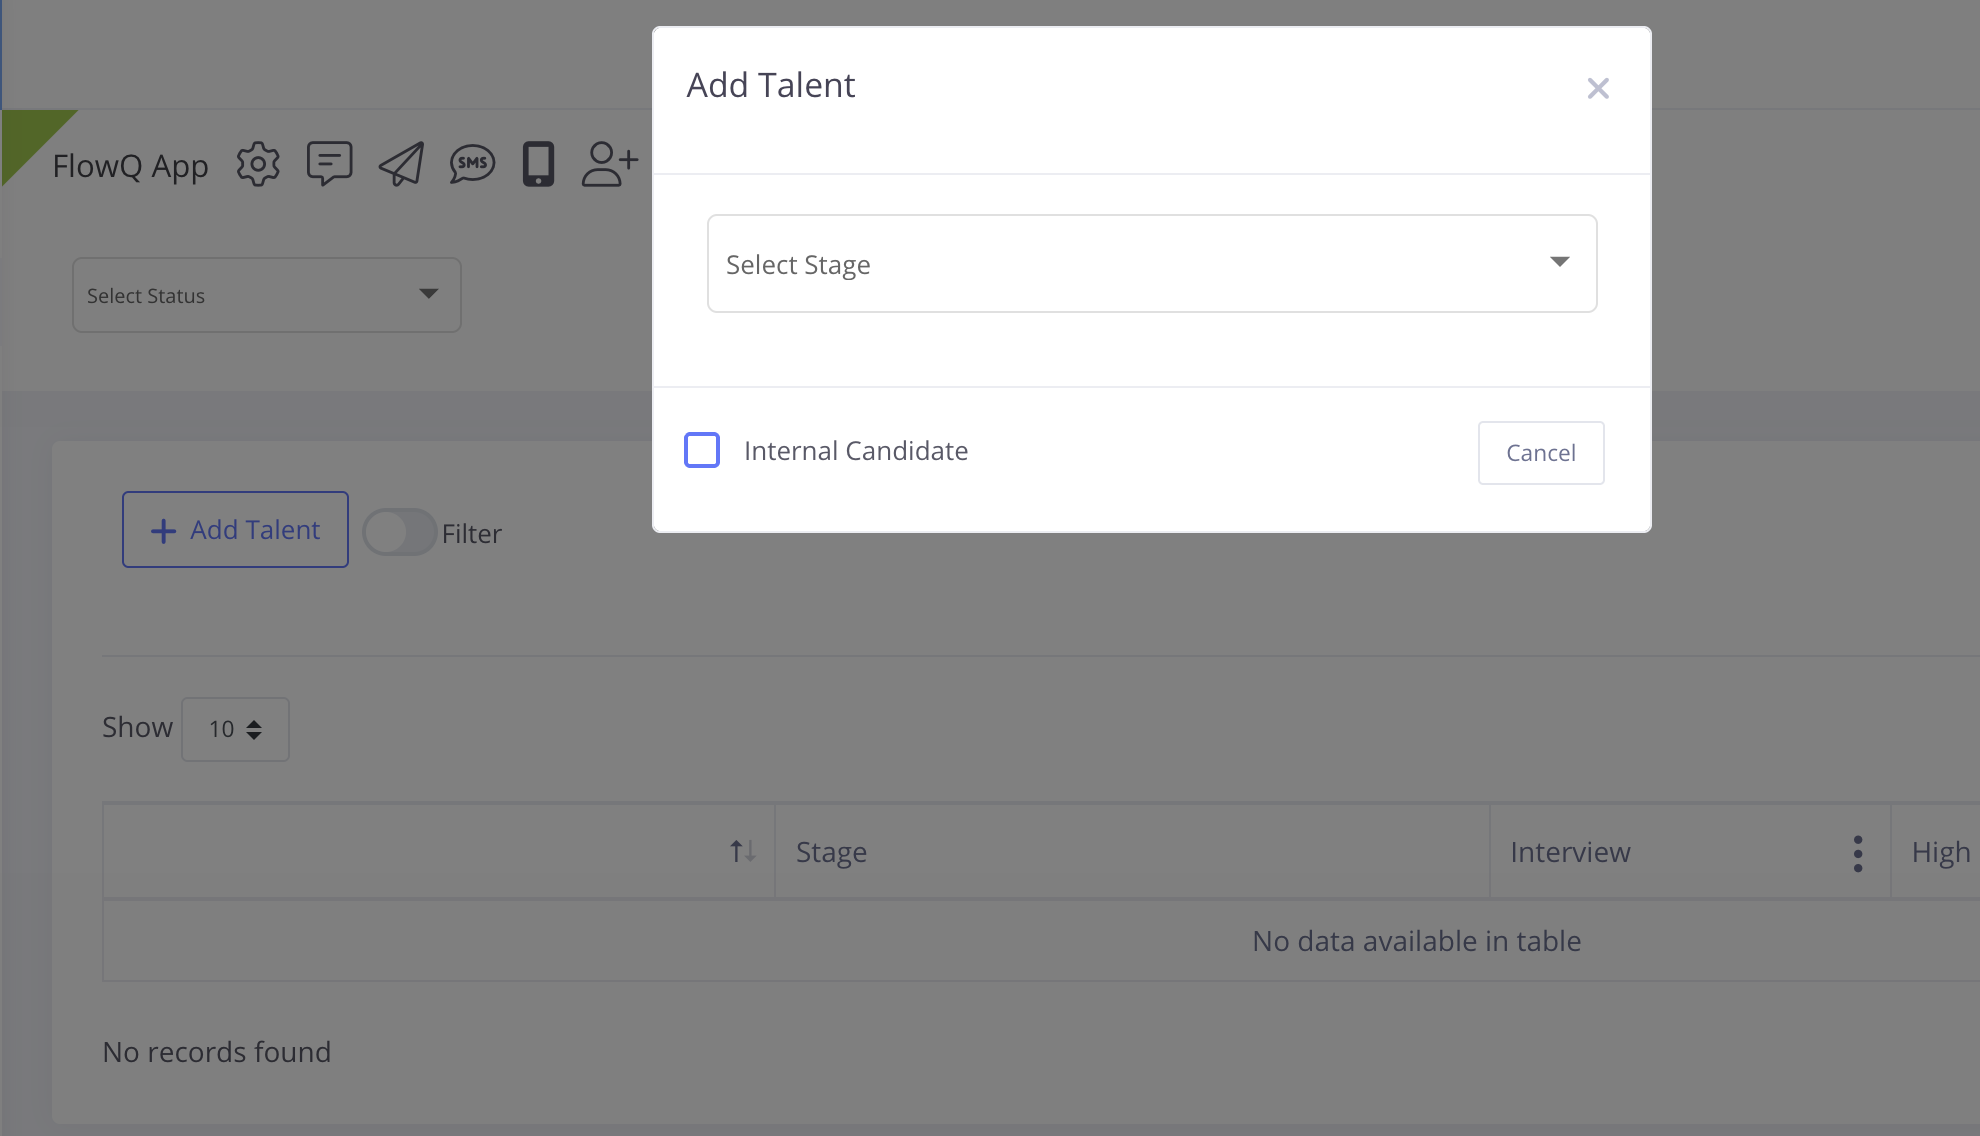Screen dimensions: 1980x1136
Task: Click the sort arrows in table header
Action: pyautogui.click(x=742, y=851)
